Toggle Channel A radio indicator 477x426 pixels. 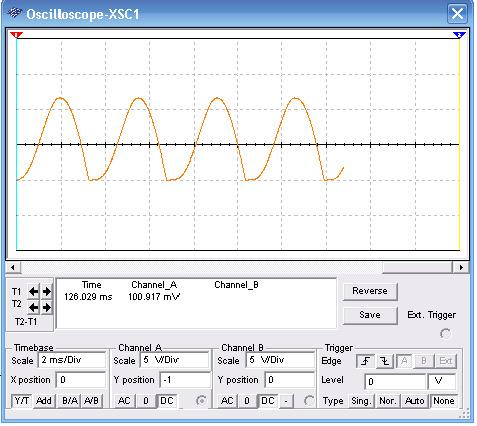[x=201, y=400]
